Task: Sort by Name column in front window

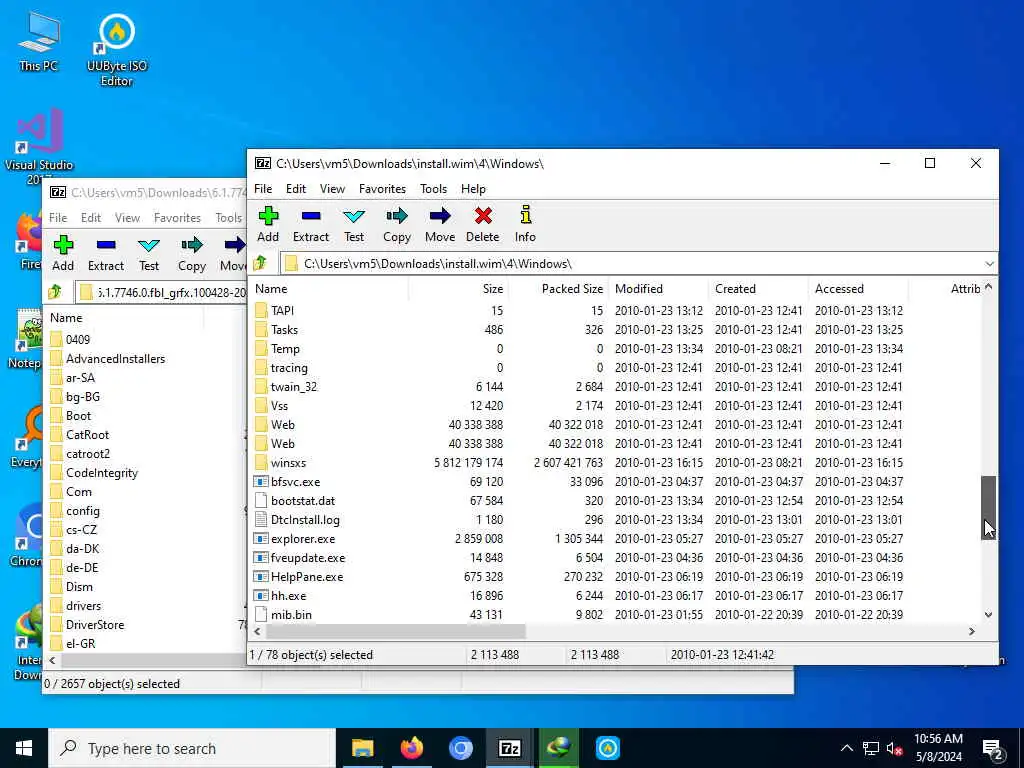Action: coord(328,289)
